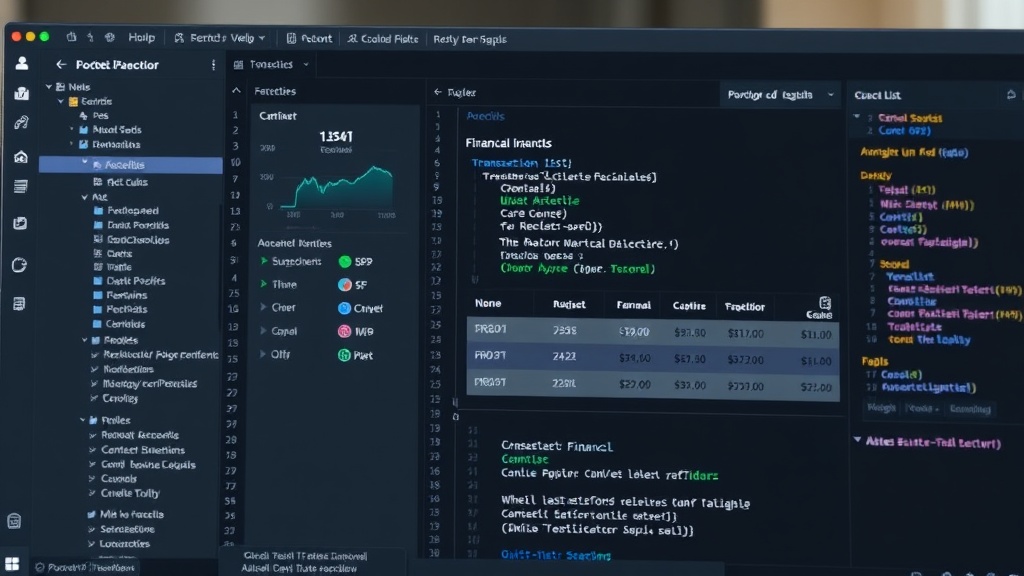Image resolution: width=1024 pixels, height=576 pixels.
Task: Open the Help menu in toolbar
Action: pyautogui.click(x=142, y=38)
